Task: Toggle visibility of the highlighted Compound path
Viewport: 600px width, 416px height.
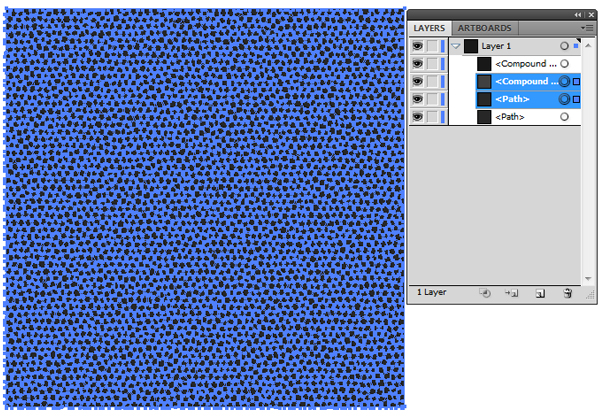Action: (417, 81)
